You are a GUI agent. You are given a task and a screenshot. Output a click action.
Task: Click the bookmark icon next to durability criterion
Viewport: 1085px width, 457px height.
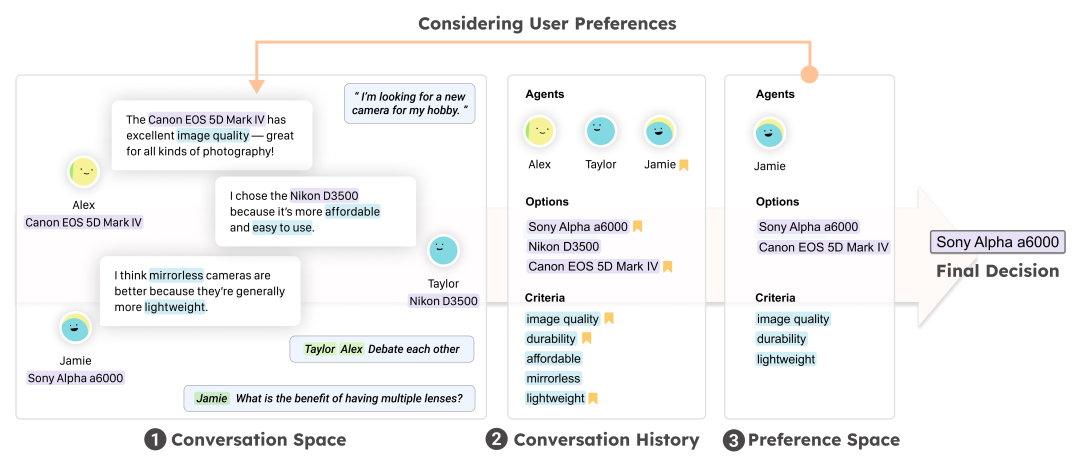point(587,339)
